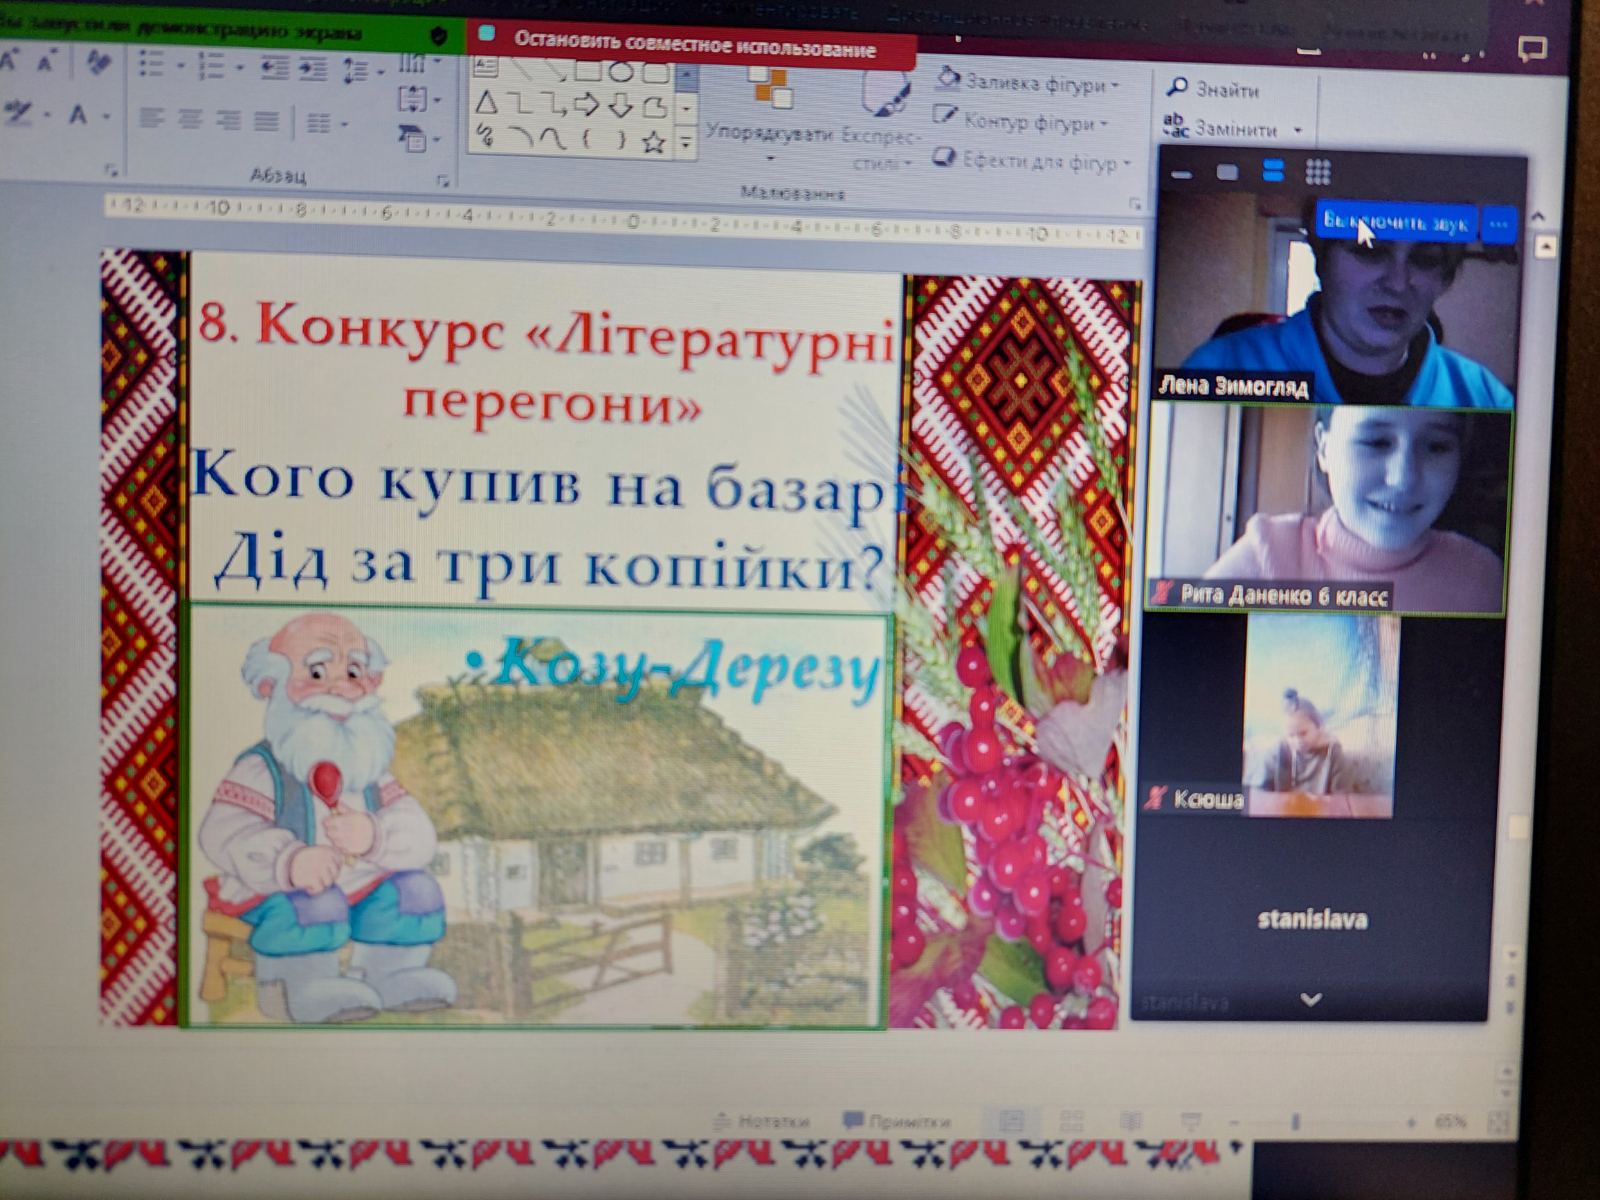This screenshot has height=1200, width=1600.
Task: Toggle Примітки comments pane
Action: pos(897,1121)
